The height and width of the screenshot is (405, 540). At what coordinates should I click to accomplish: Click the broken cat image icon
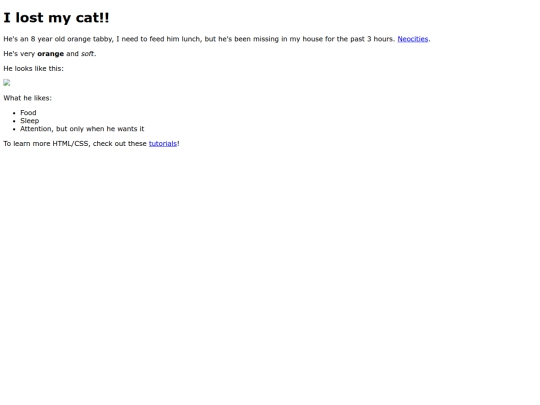coord(7,83)
